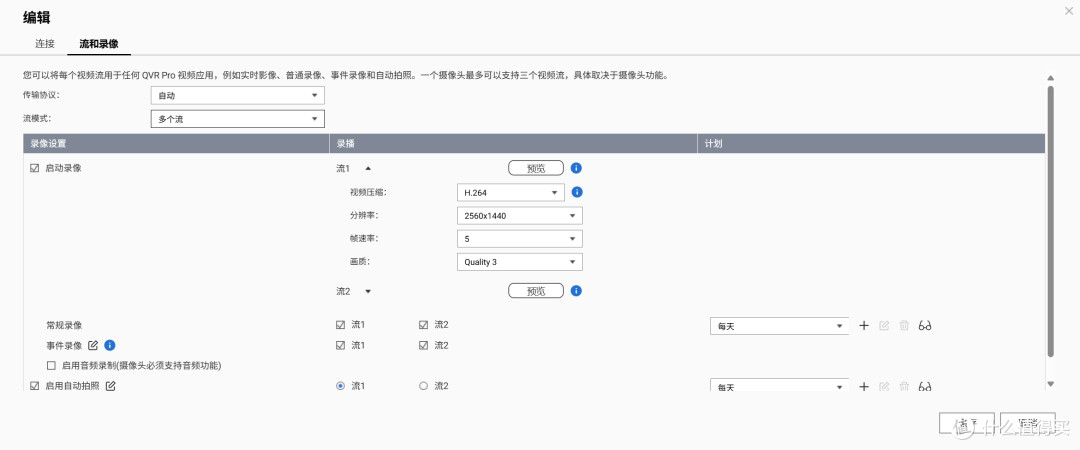This screenshot has height=450, width=1080.
Task: Toggle the 启动录像 checkbox
Action: [34, 167]
